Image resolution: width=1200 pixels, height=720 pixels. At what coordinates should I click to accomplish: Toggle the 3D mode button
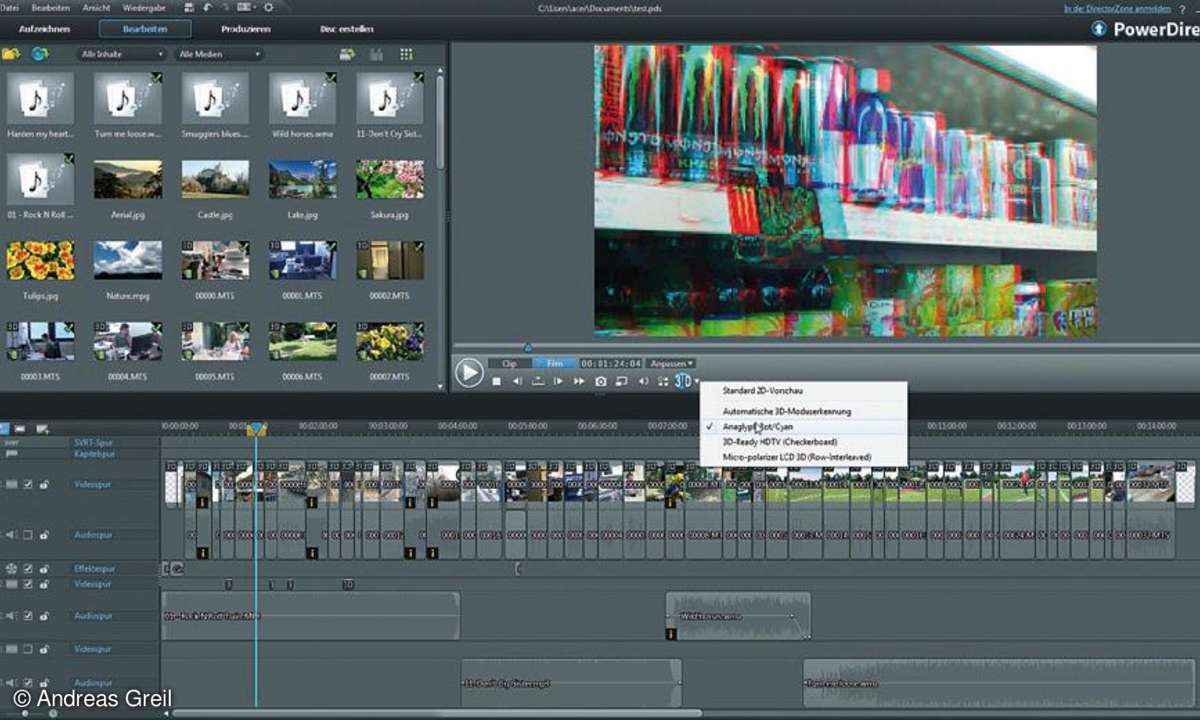[x=683, y=381]
